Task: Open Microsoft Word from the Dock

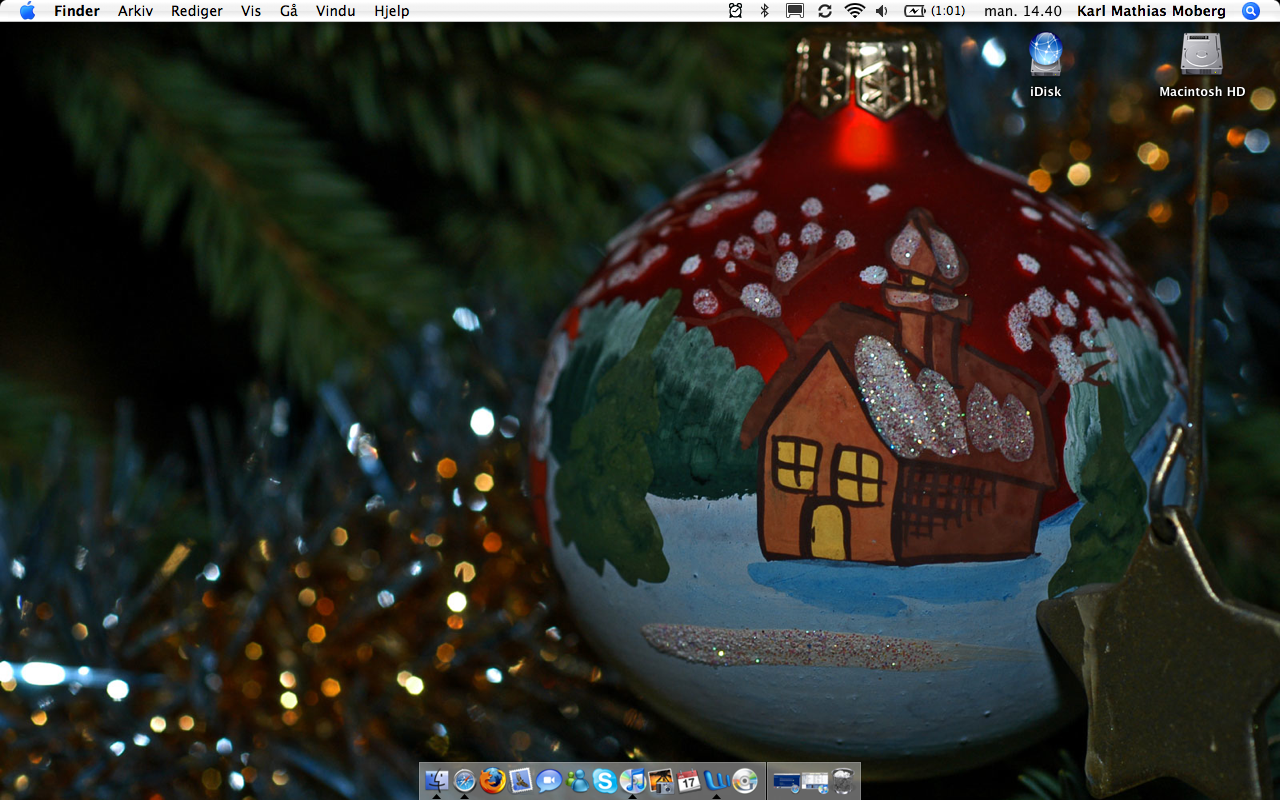Action: tap(717, 780)
